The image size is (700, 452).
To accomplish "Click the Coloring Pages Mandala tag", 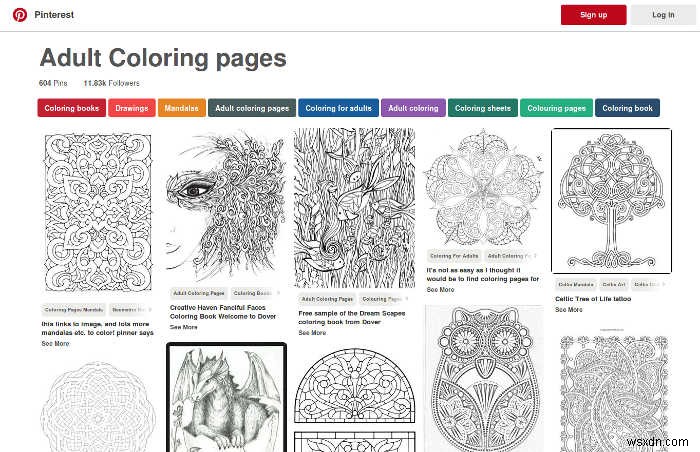I will (74, 310).
